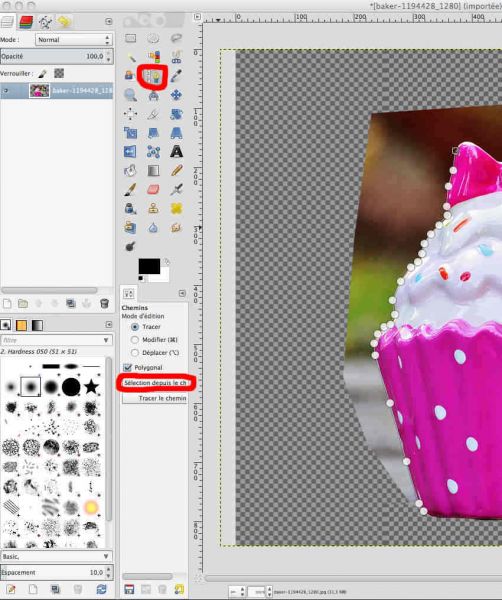The width and height of the screenshot is (502, 600).
Task: Click the Tracer le chemin button
Action: click(155, 398)
